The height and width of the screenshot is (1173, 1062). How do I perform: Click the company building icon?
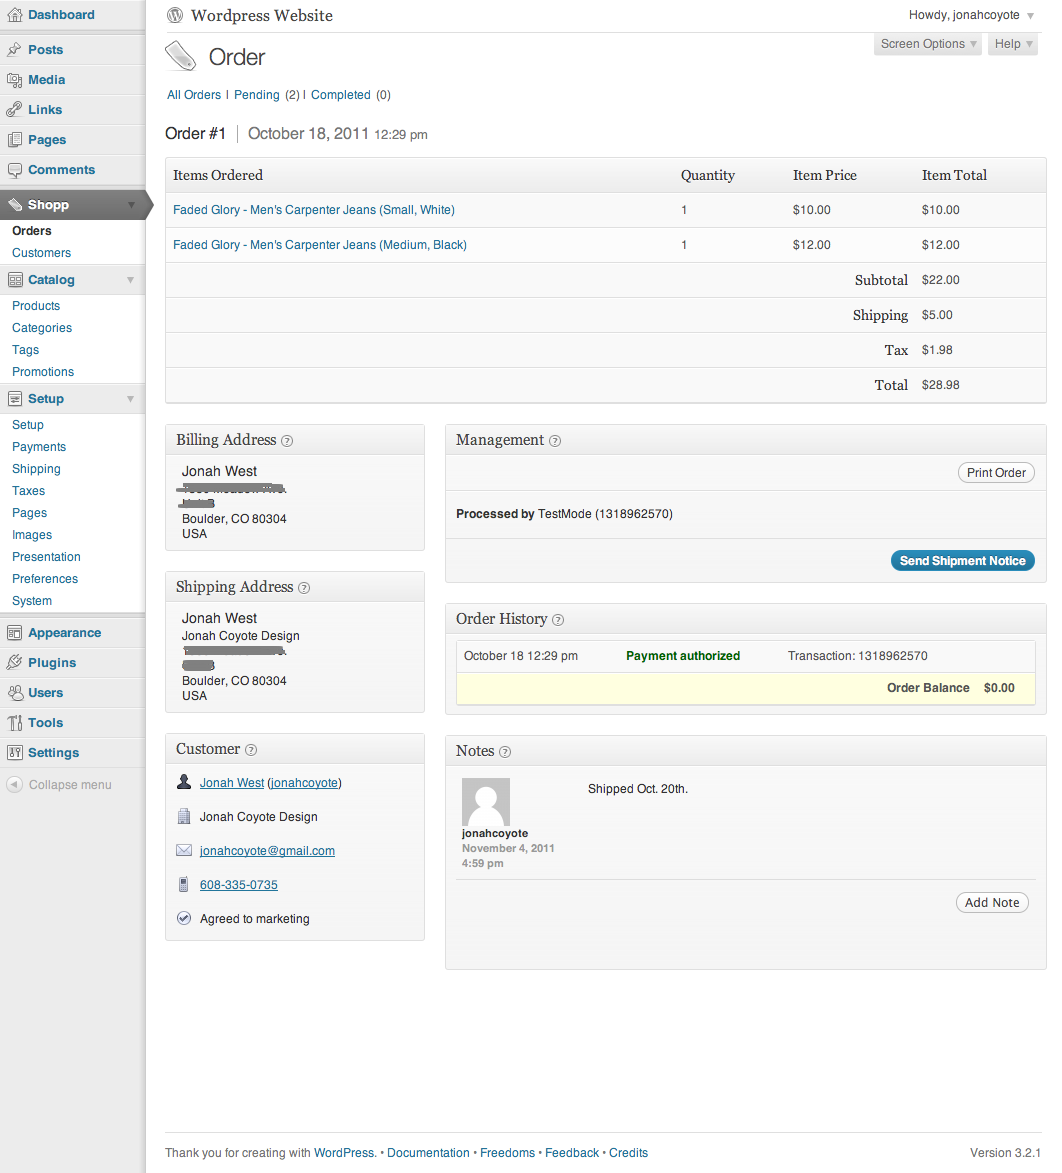tap(184, 816)
